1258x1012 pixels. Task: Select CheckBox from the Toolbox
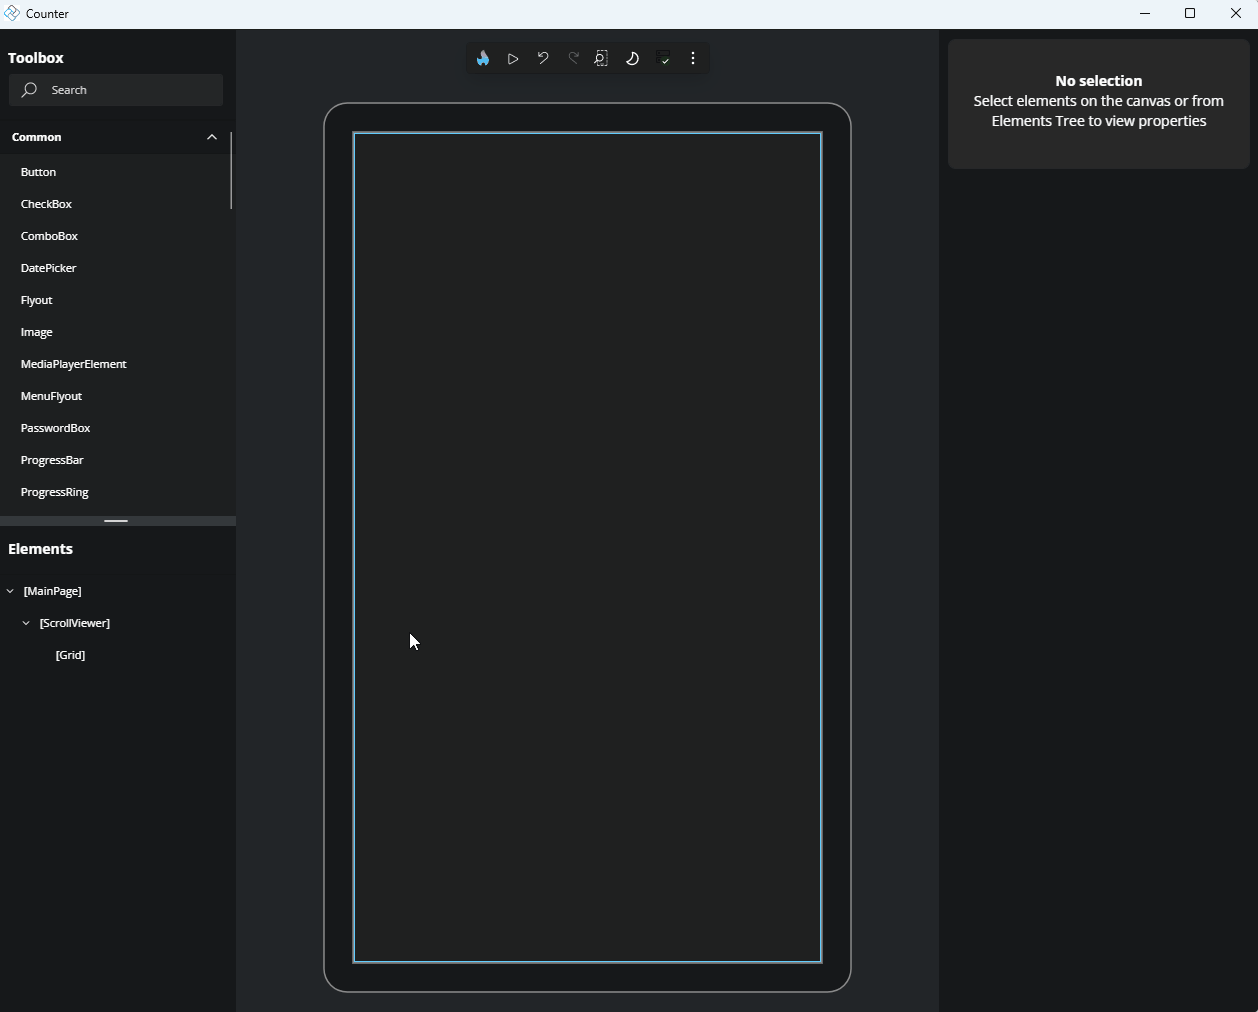(46, 204)
